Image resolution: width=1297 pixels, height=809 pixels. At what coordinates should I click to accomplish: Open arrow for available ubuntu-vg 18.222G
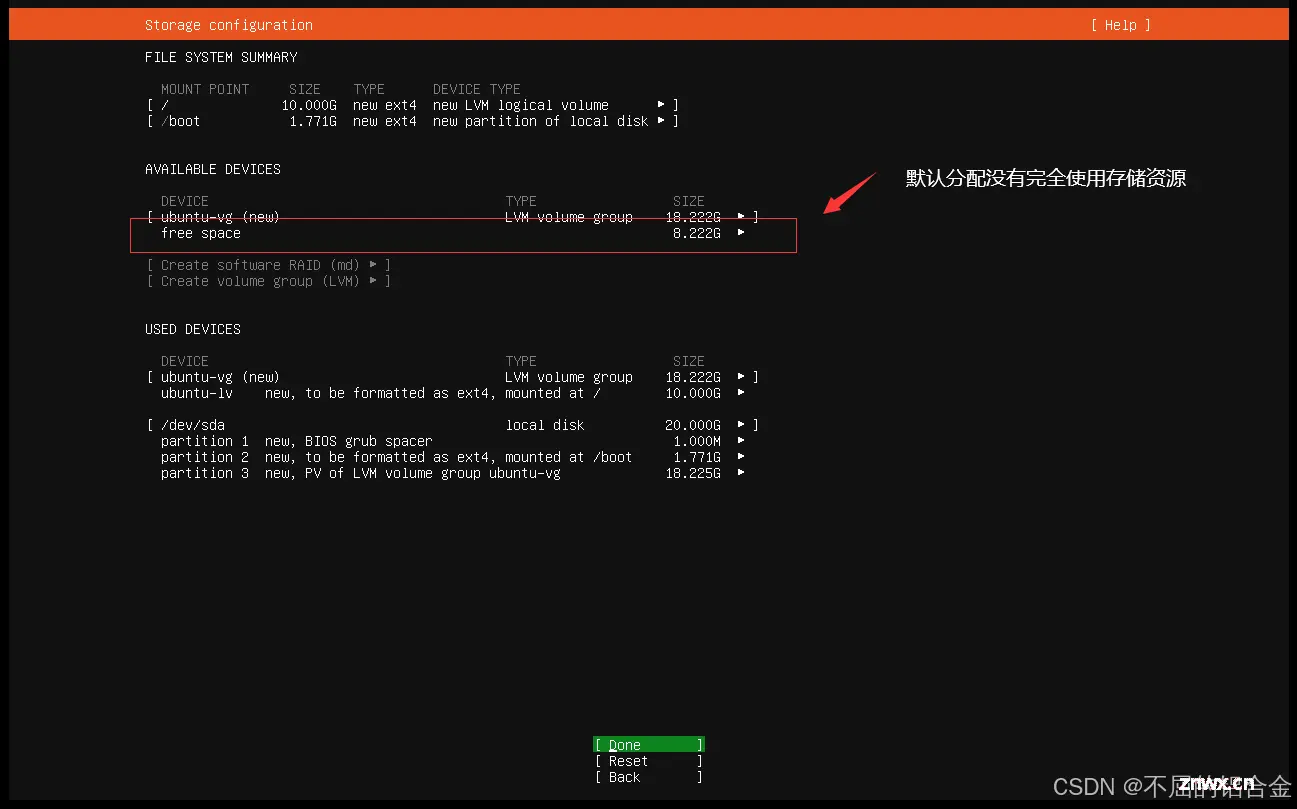click(741, 217)
